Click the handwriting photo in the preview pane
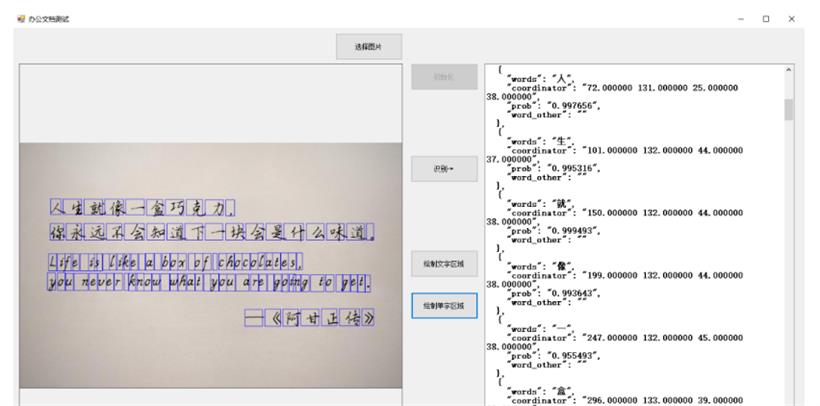This screenshot has height=406, width=820. (211, 265)
